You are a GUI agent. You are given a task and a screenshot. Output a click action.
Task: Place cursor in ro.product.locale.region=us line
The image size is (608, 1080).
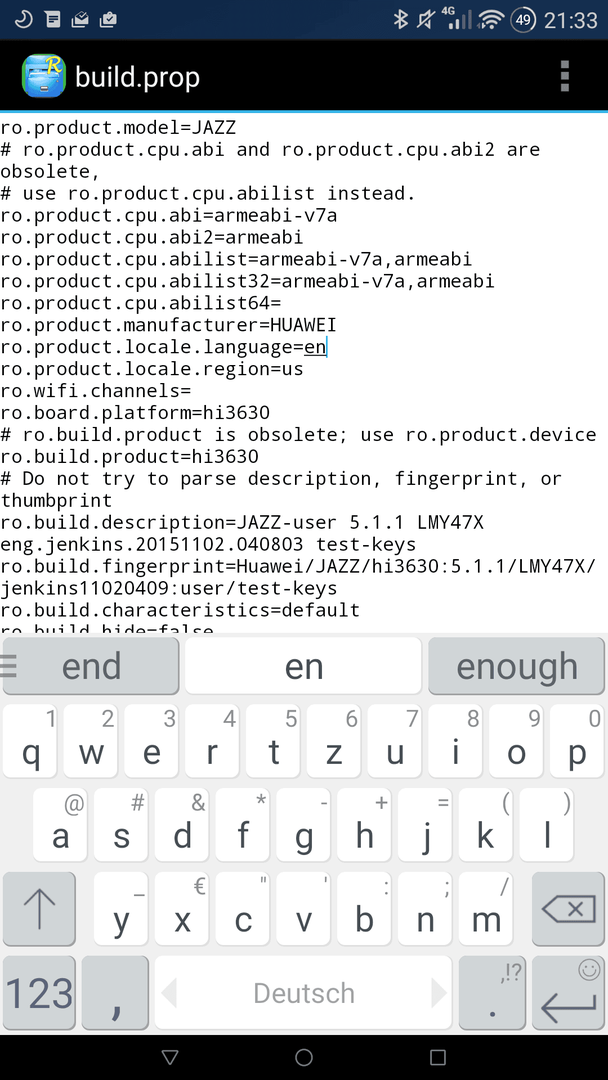coord(151,369)
